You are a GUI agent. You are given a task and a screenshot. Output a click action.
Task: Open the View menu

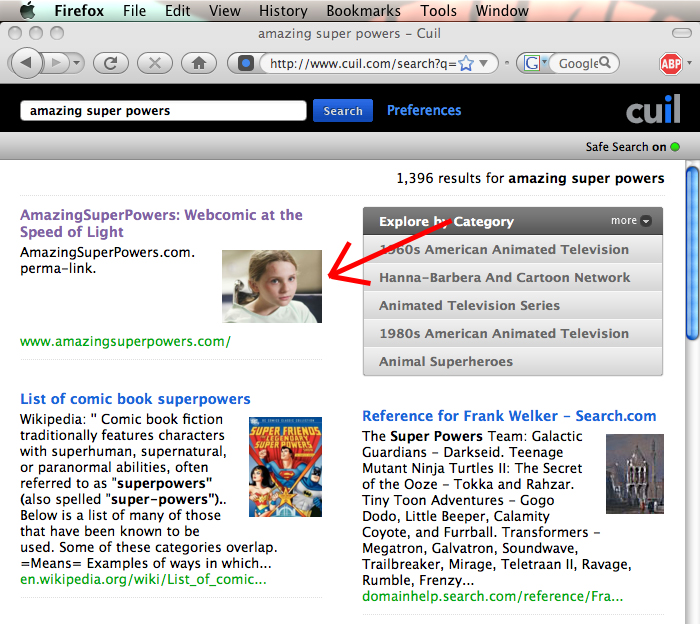225,10
